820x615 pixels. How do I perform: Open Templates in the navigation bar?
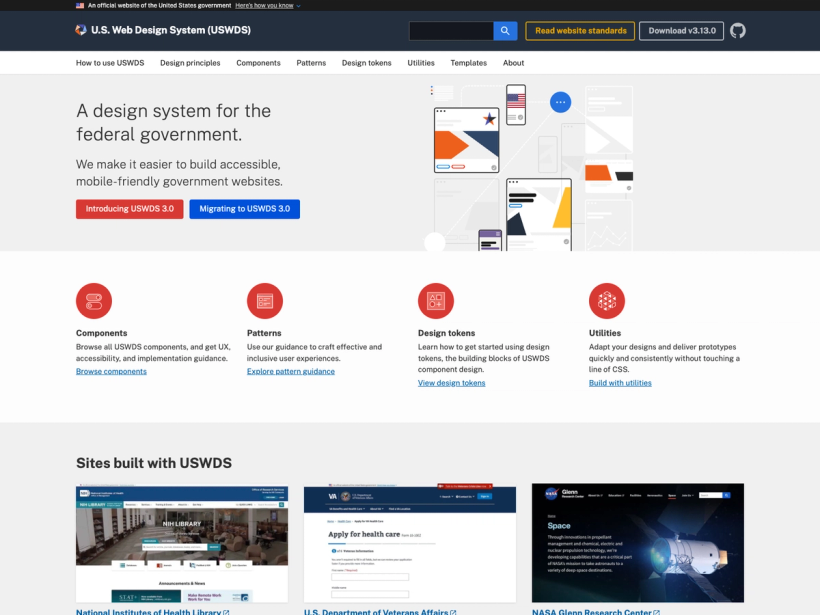click(469, 63)
